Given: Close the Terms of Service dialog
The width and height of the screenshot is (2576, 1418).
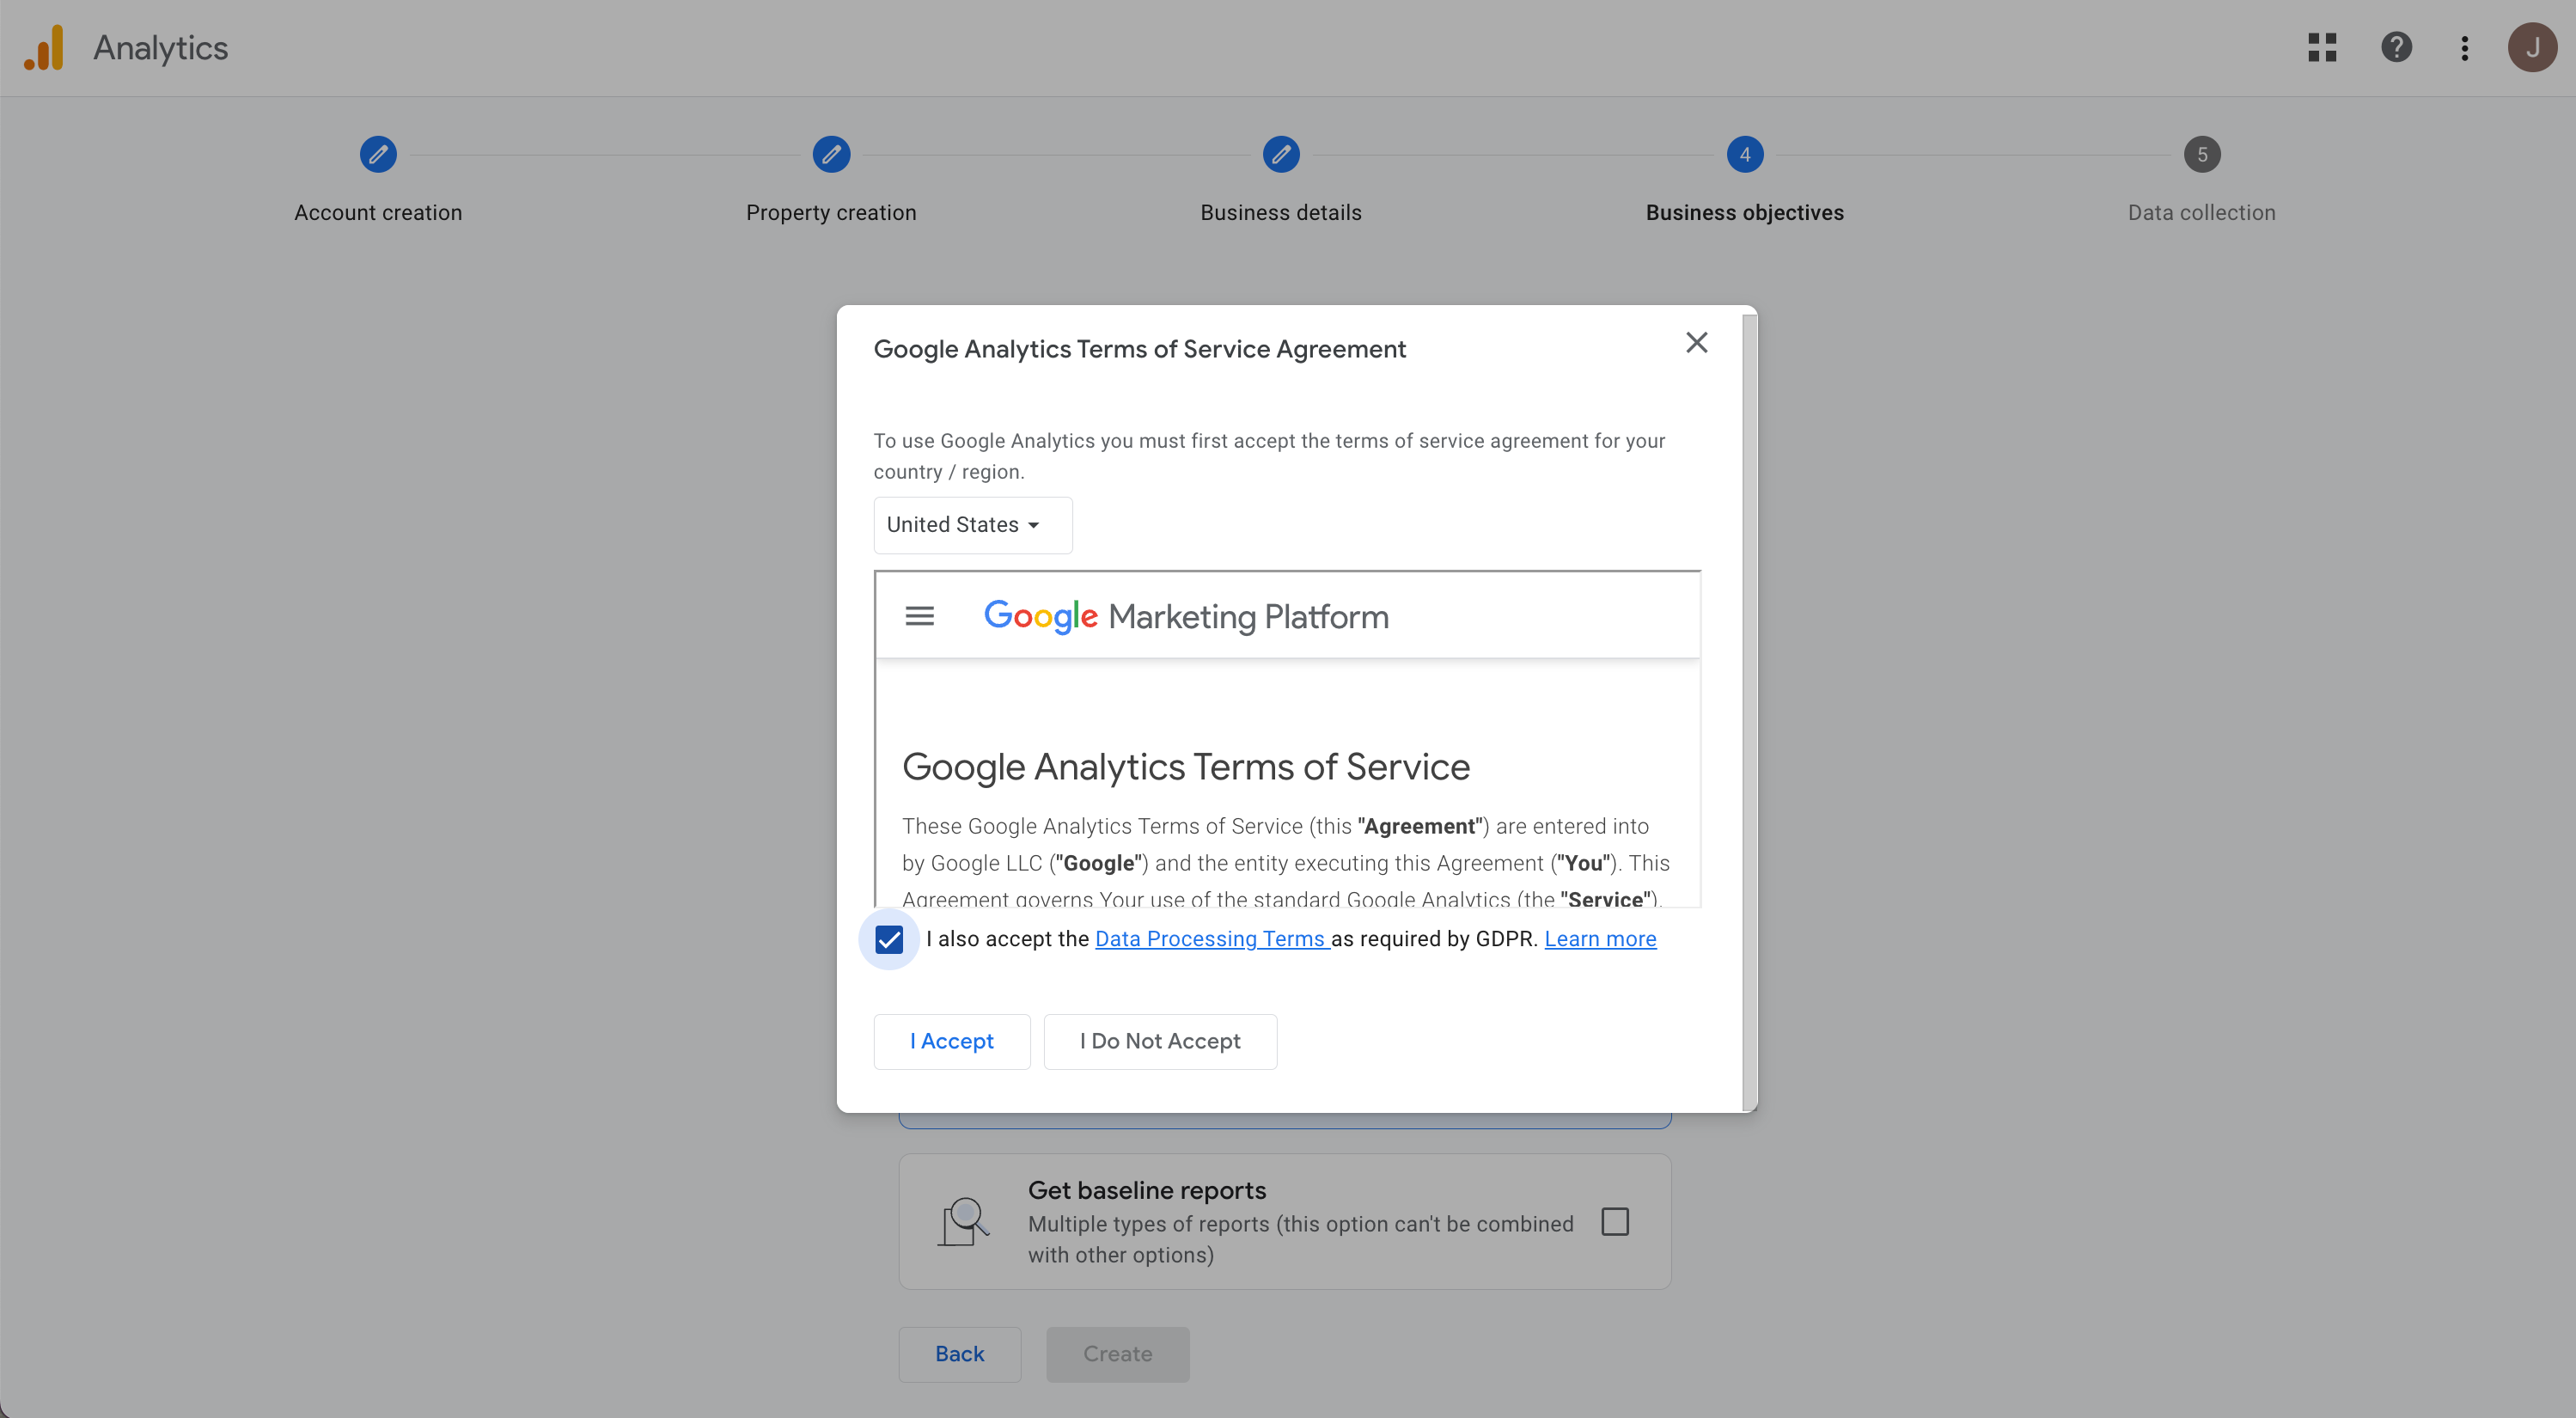Looking at the screenshot, I should [x=1696, y=343].
